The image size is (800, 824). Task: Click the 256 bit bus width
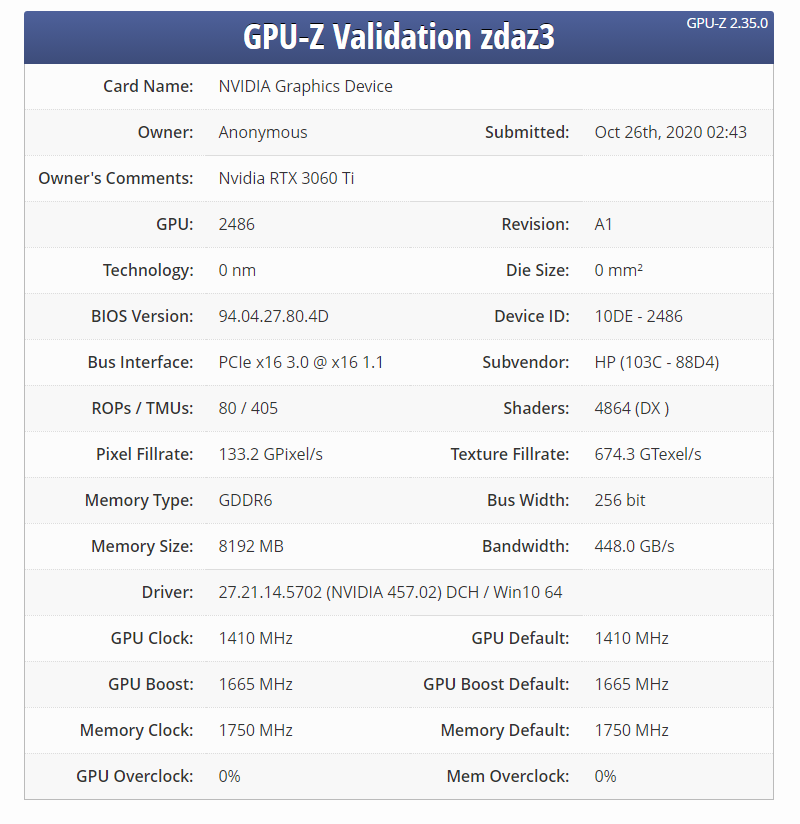point(620,500)
